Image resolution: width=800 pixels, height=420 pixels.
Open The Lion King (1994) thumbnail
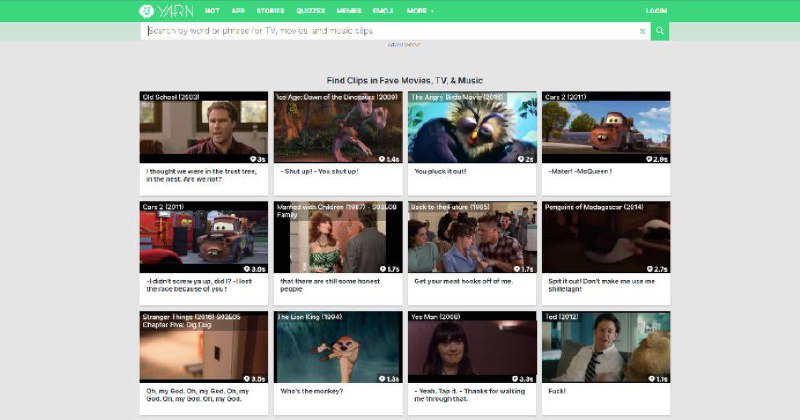(x=338, y=347)
